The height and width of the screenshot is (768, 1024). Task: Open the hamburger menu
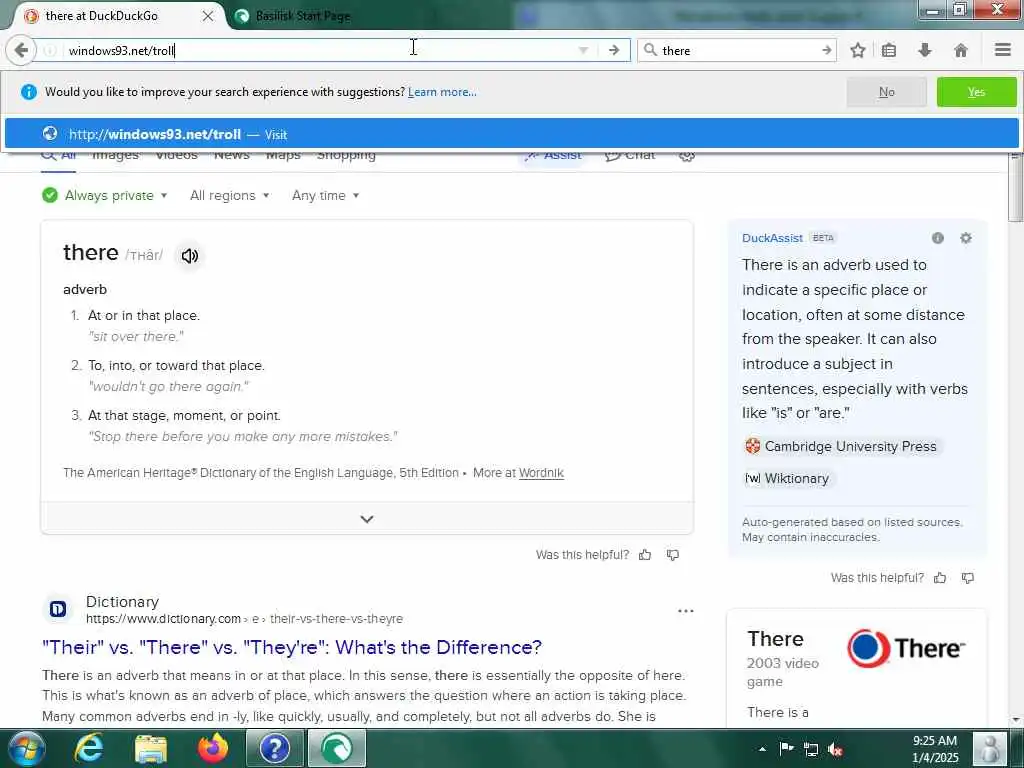pos(1003,50)
